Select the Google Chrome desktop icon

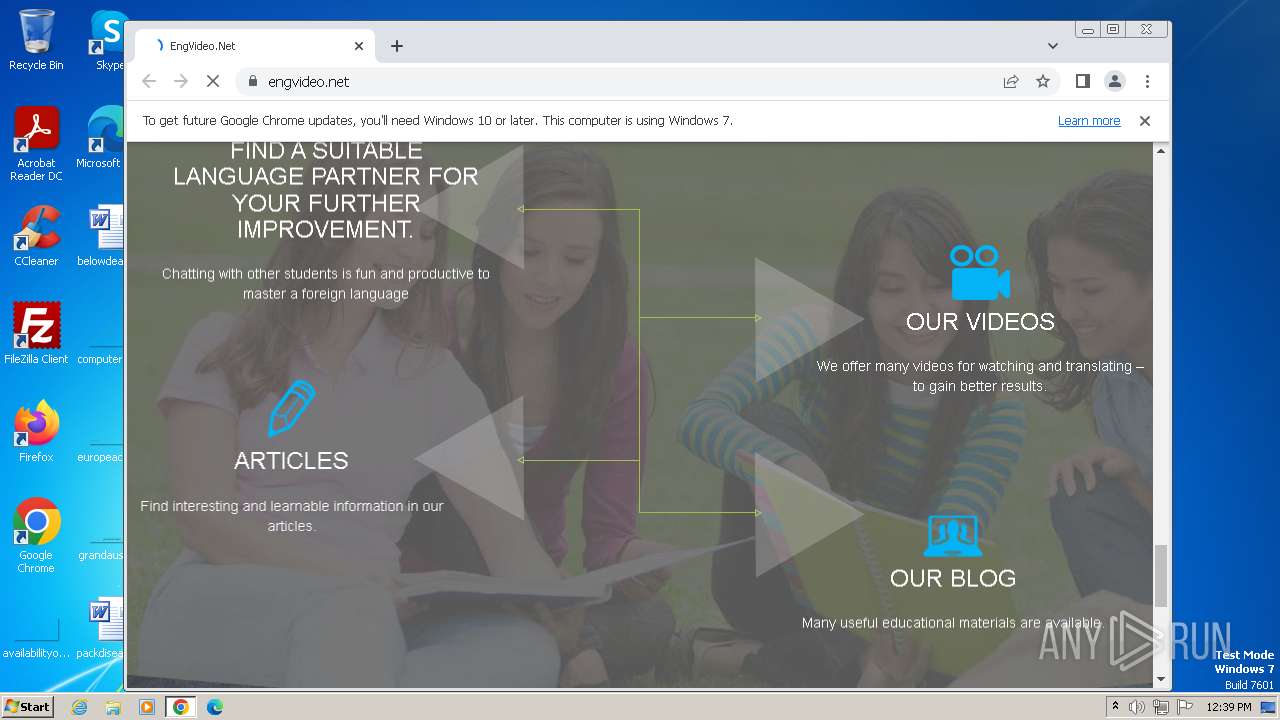click(x=36, y=536)
